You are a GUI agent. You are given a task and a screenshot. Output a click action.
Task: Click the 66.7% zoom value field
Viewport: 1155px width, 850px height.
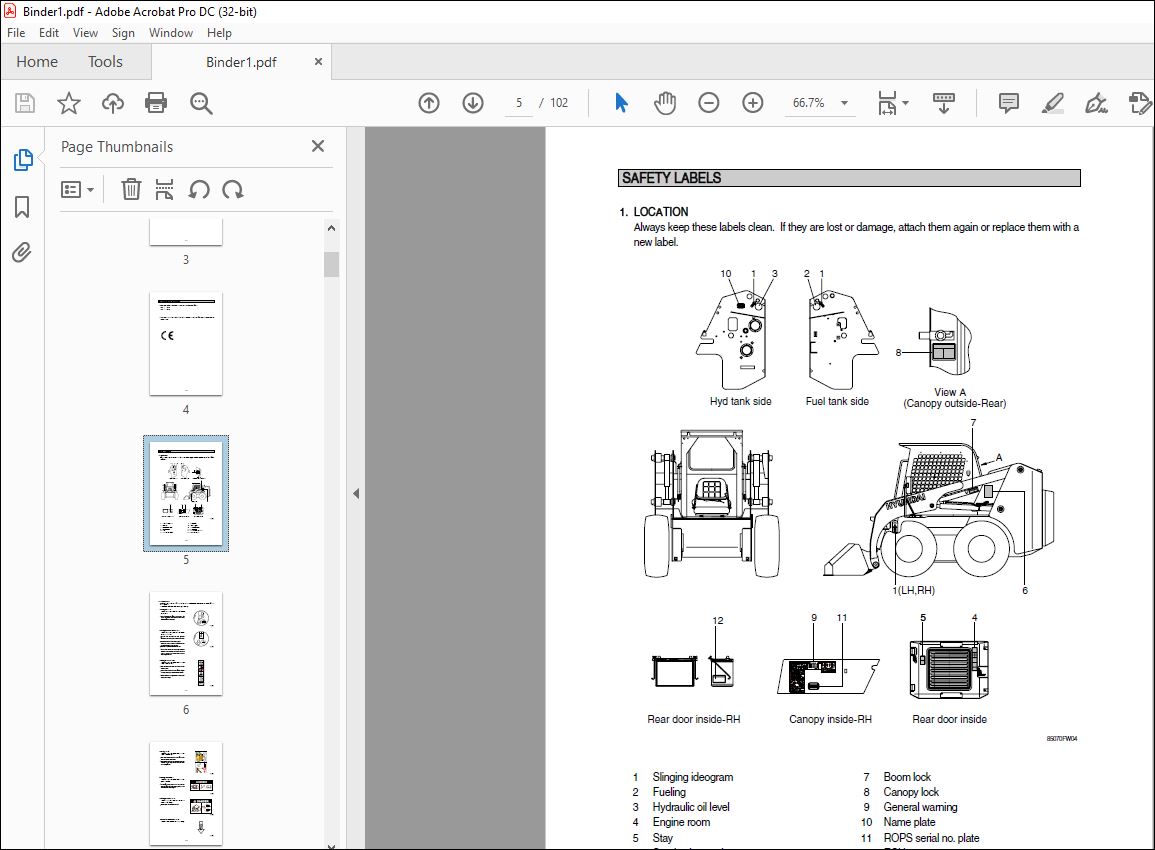pos(809,102)
